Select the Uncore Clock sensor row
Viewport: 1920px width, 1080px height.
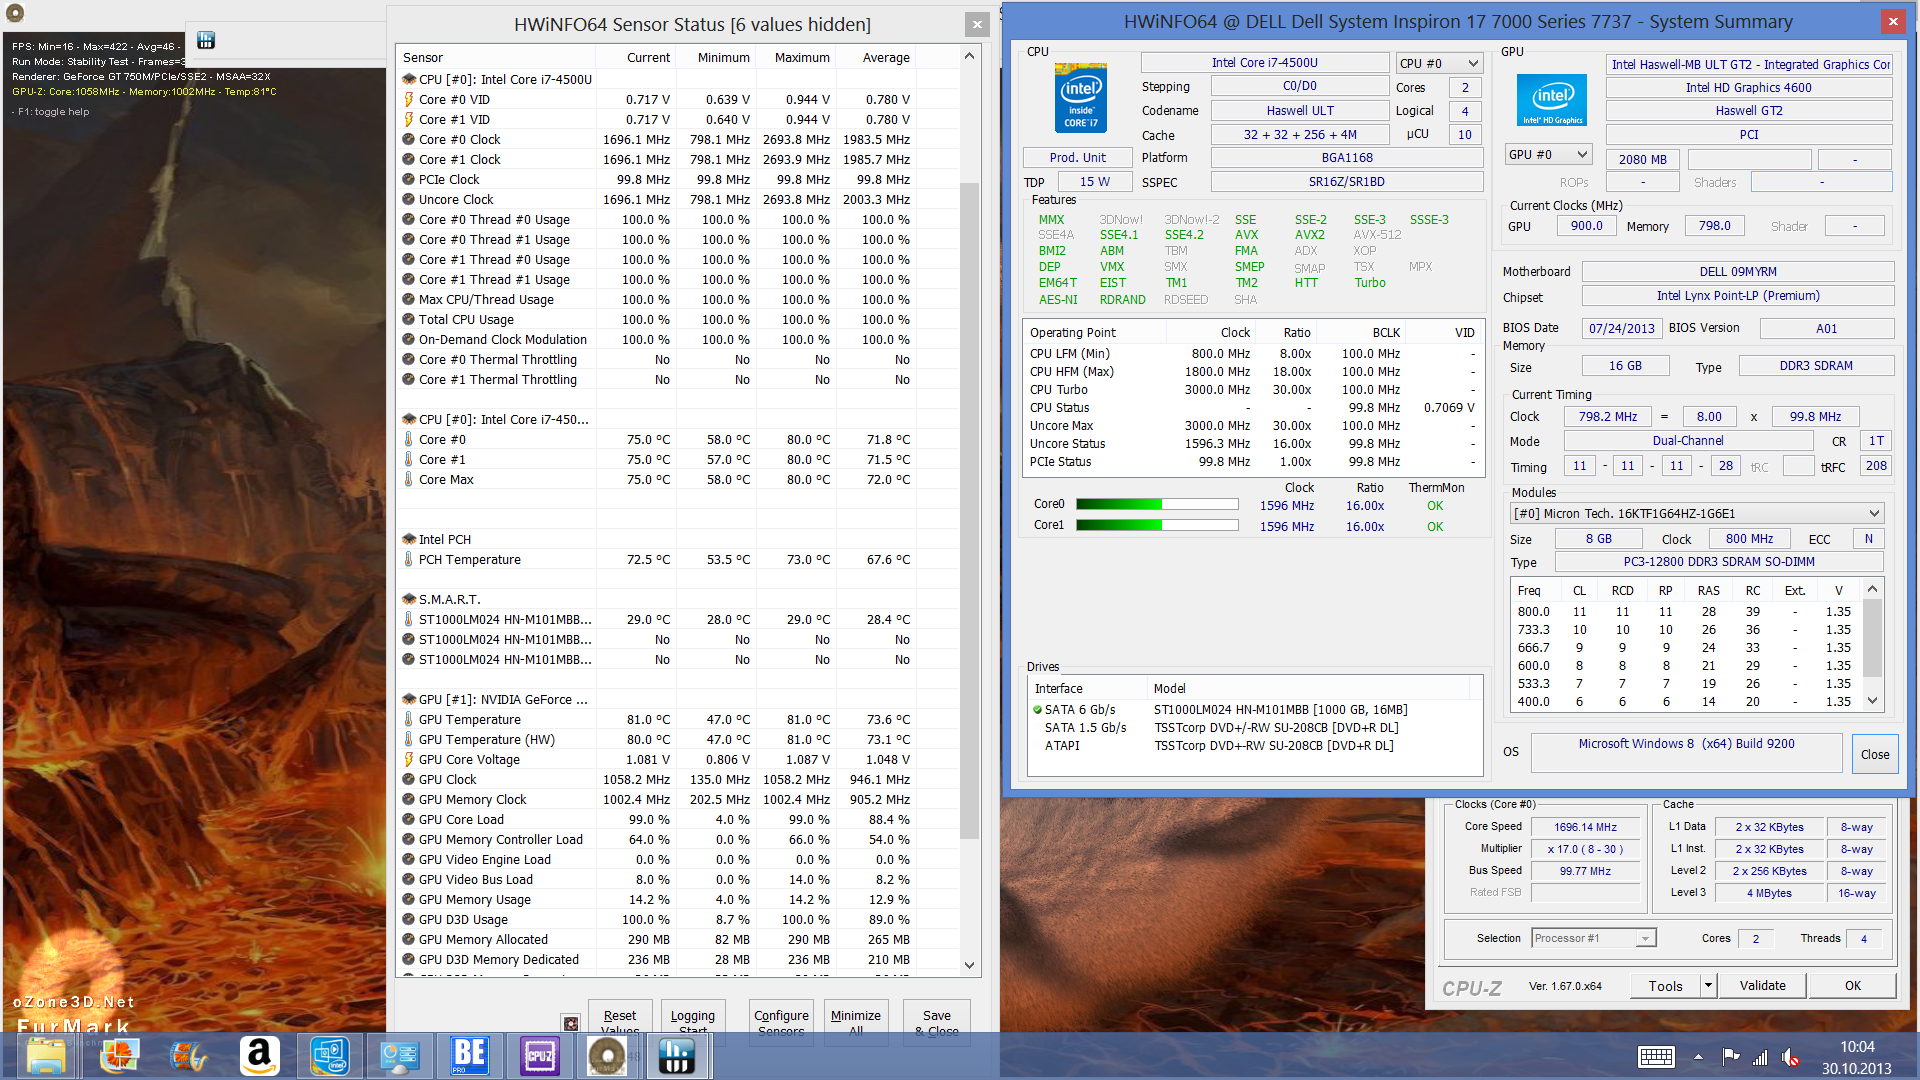pyautogui.click(x=657, y=199)
